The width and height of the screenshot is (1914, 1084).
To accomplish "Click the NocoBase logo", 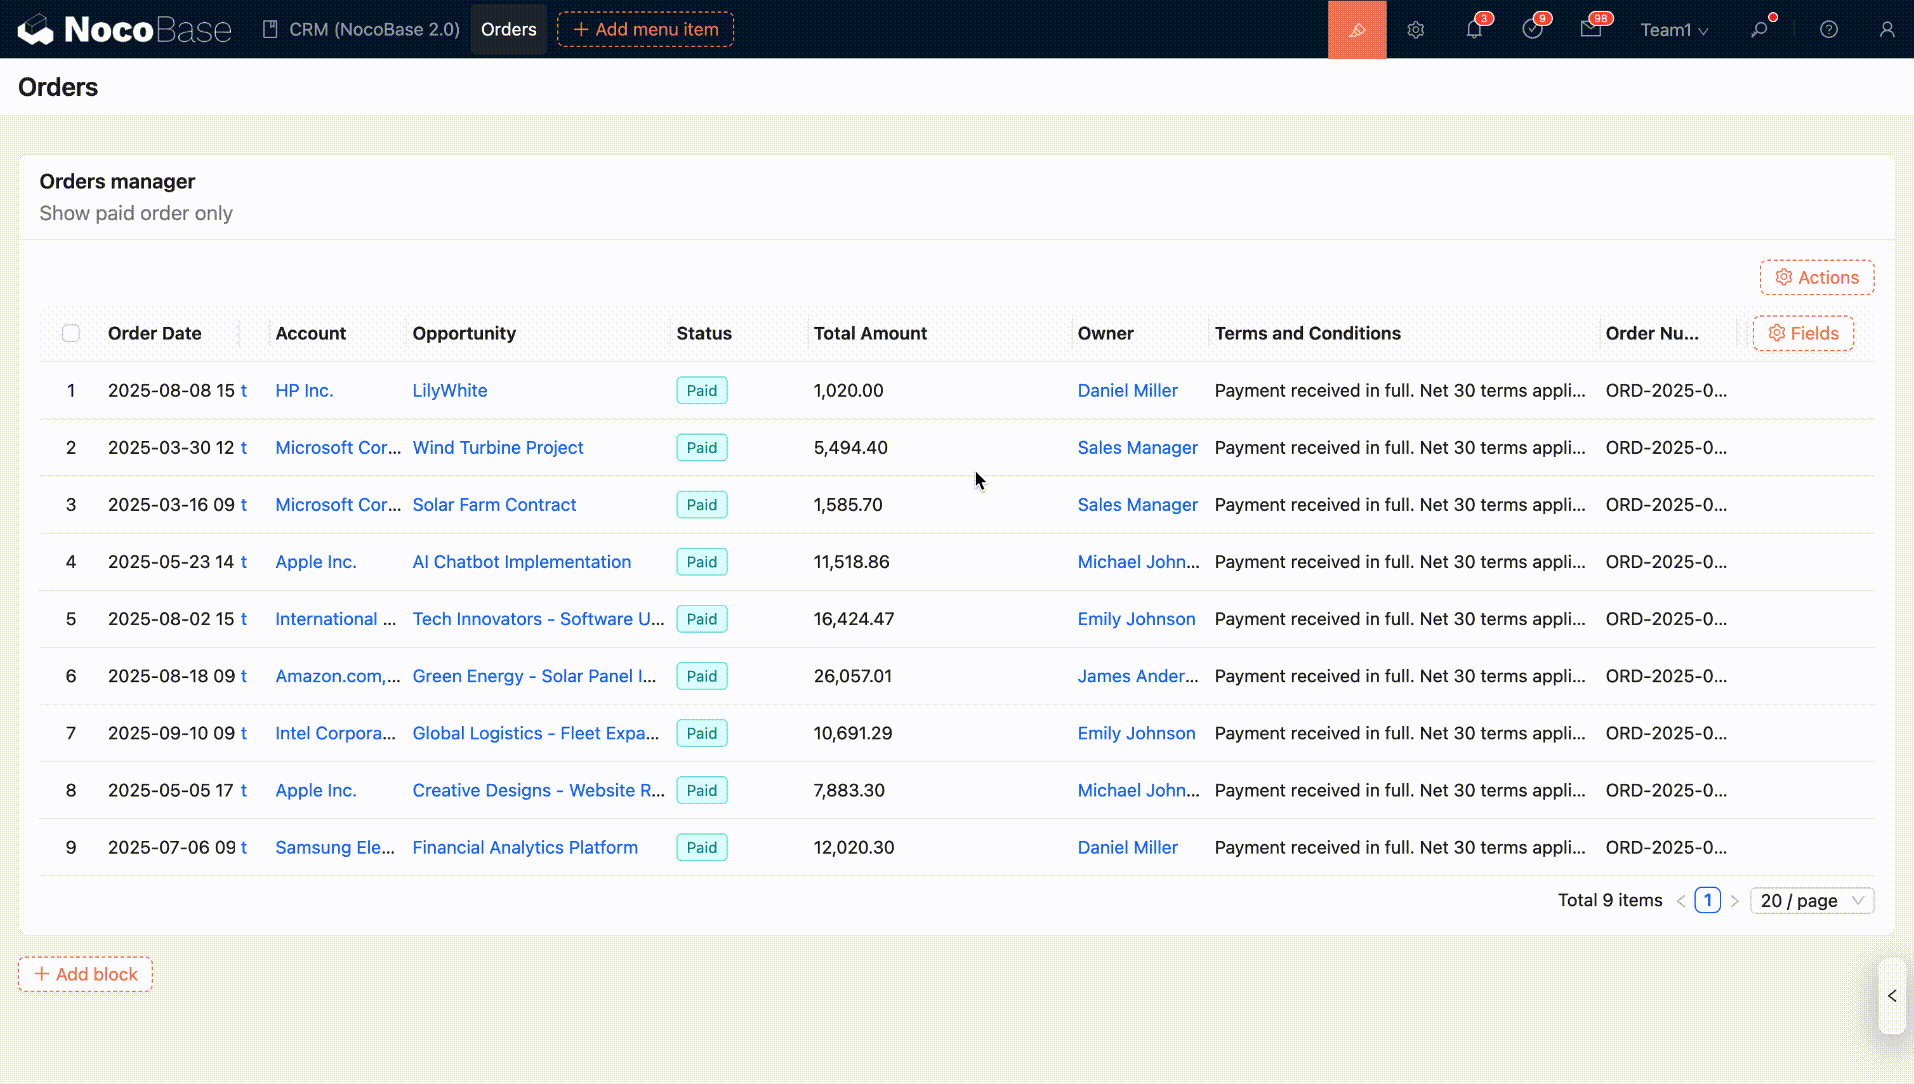I will tap(124, 30).
